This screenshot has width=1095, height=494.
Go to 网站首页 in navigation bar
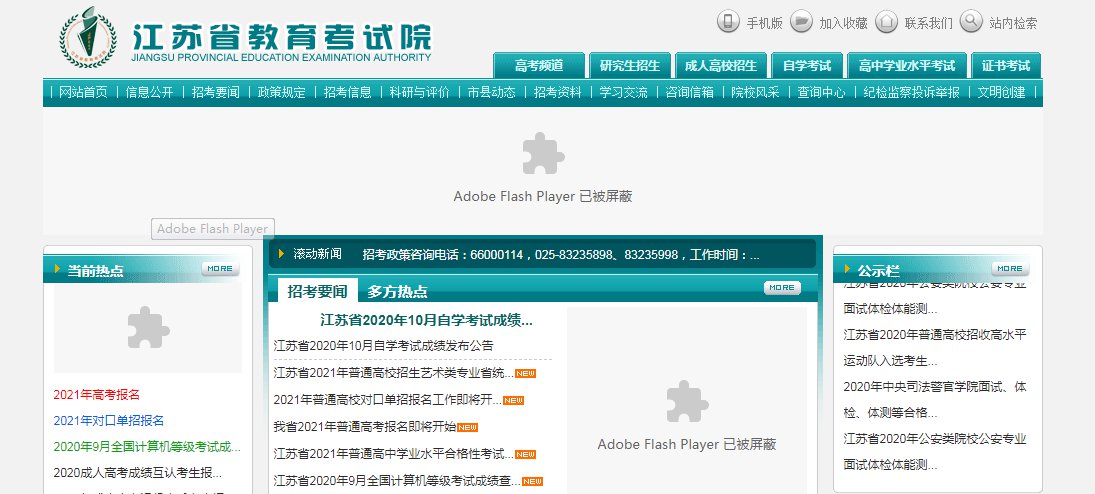click(x=83, y=92)
